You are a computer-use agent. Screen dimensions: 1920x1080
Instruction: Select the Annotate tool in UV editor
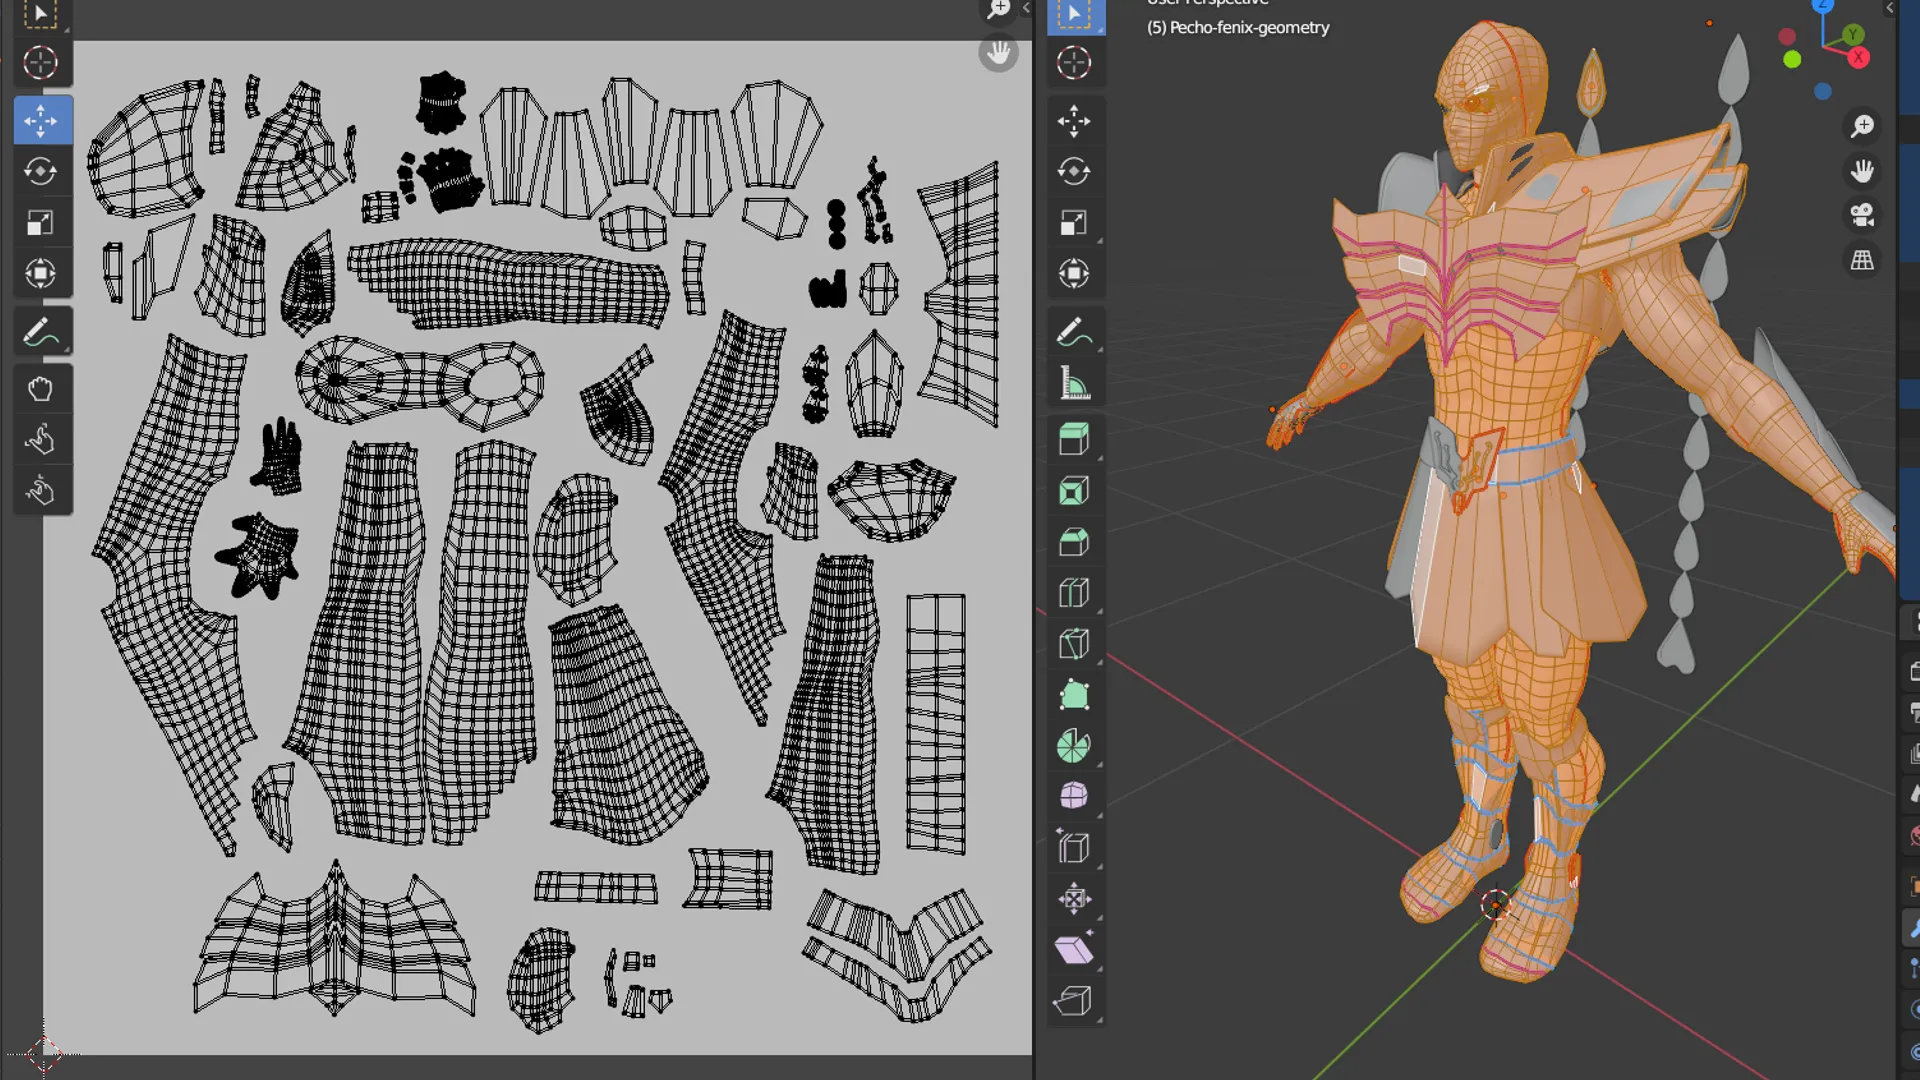click(41, 332)
